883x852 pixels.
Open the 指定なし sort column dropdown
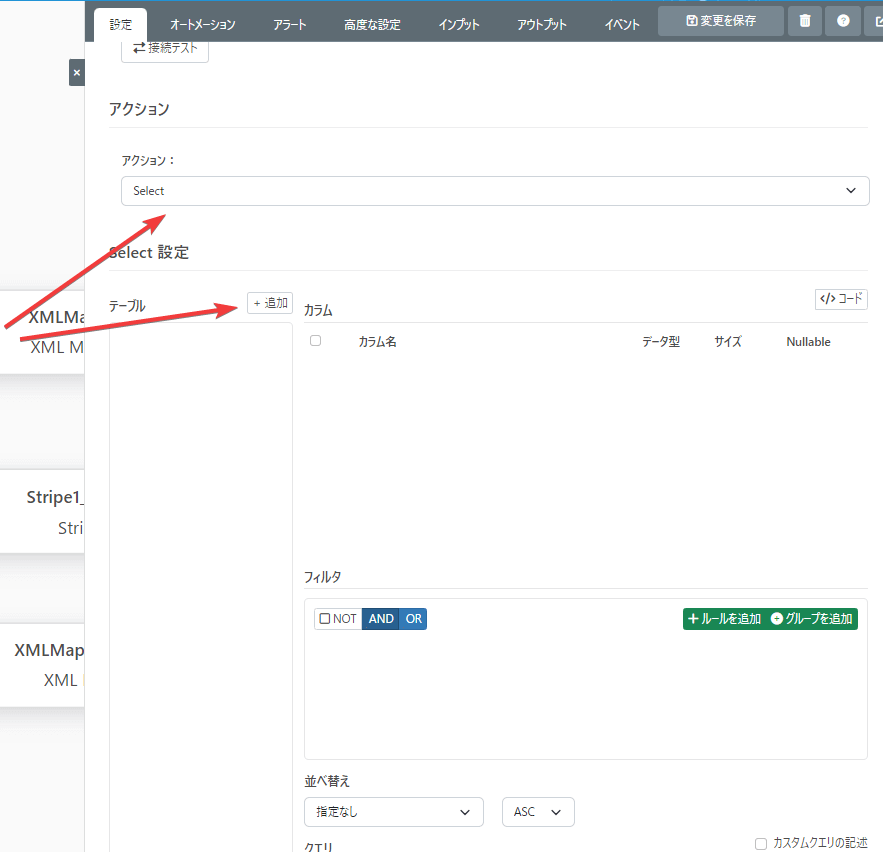pyautogui.click(x=394, y=812)
